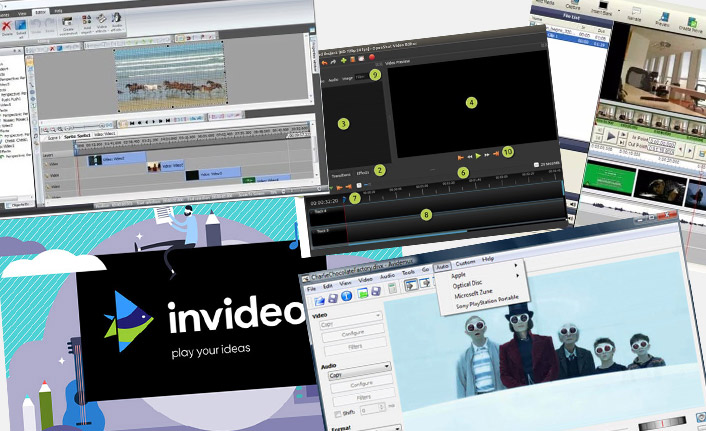This screenshot has height=431, width=706.
Task: Open the Audio codec Copy dropdown
Action: (359, 373)
